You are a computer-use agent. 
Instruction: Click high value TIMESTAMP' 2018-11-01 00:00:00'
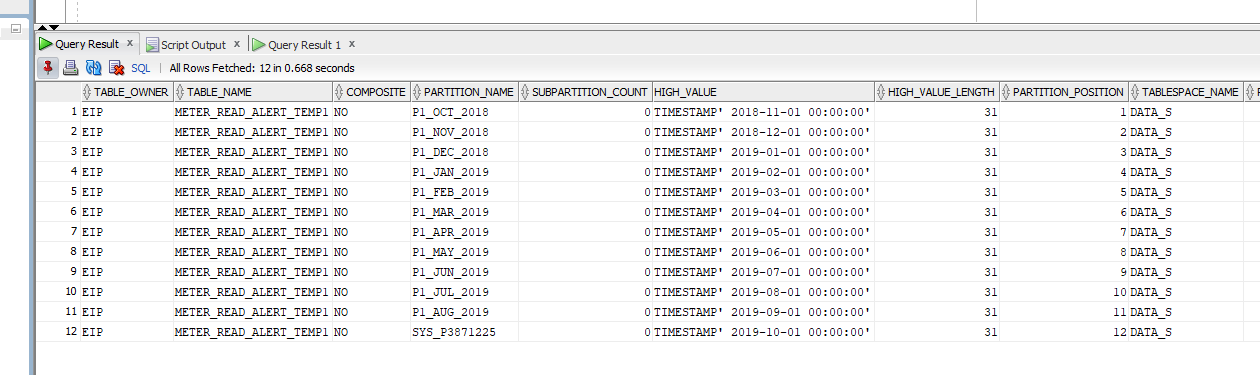(763, 112)
